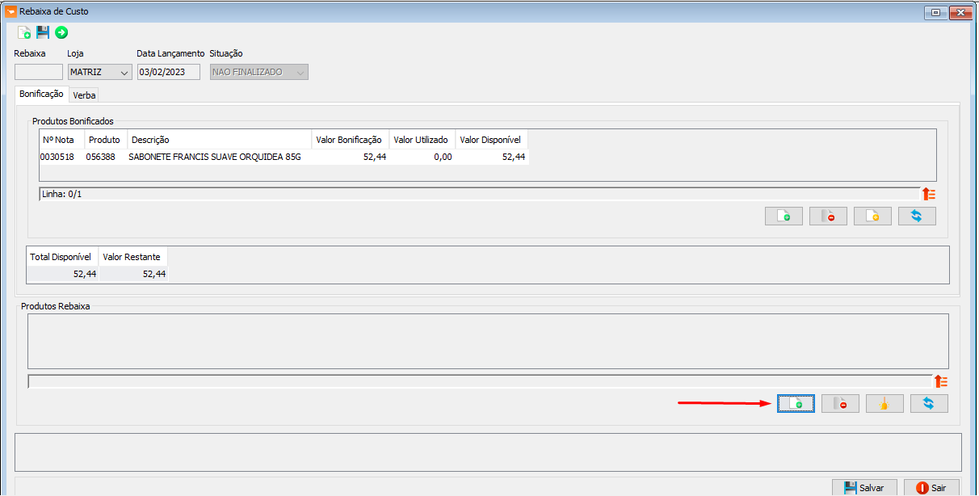Click the green arrow icon in toolbar
This screenshot has height=496, width=979.
[x=61, y=32]
